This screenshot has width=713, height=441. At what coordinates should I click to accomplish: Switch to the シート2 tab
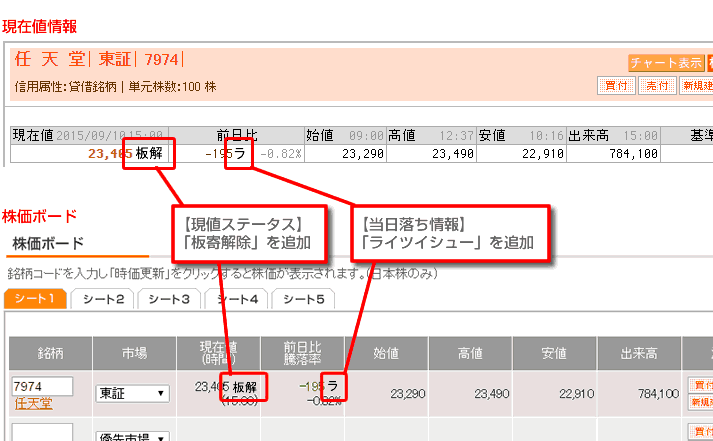(x=103, y=298)
